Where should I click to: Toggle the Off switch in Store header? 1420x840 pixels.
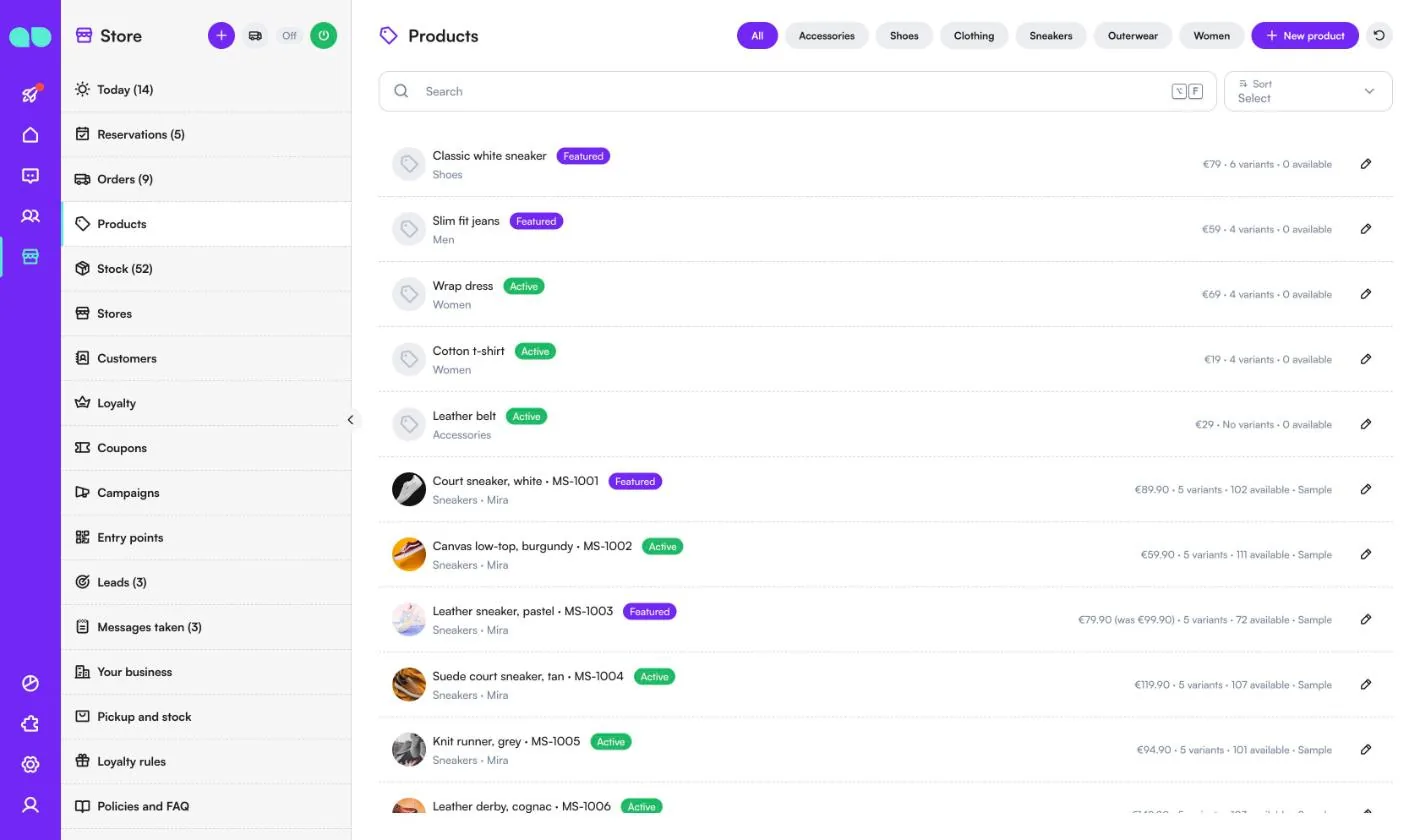pos(289,36)
